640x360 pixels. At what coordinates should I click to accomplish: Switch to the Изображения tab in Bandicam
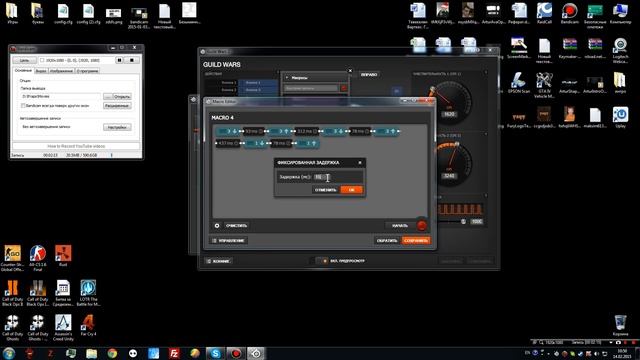(x=61, y=71)
